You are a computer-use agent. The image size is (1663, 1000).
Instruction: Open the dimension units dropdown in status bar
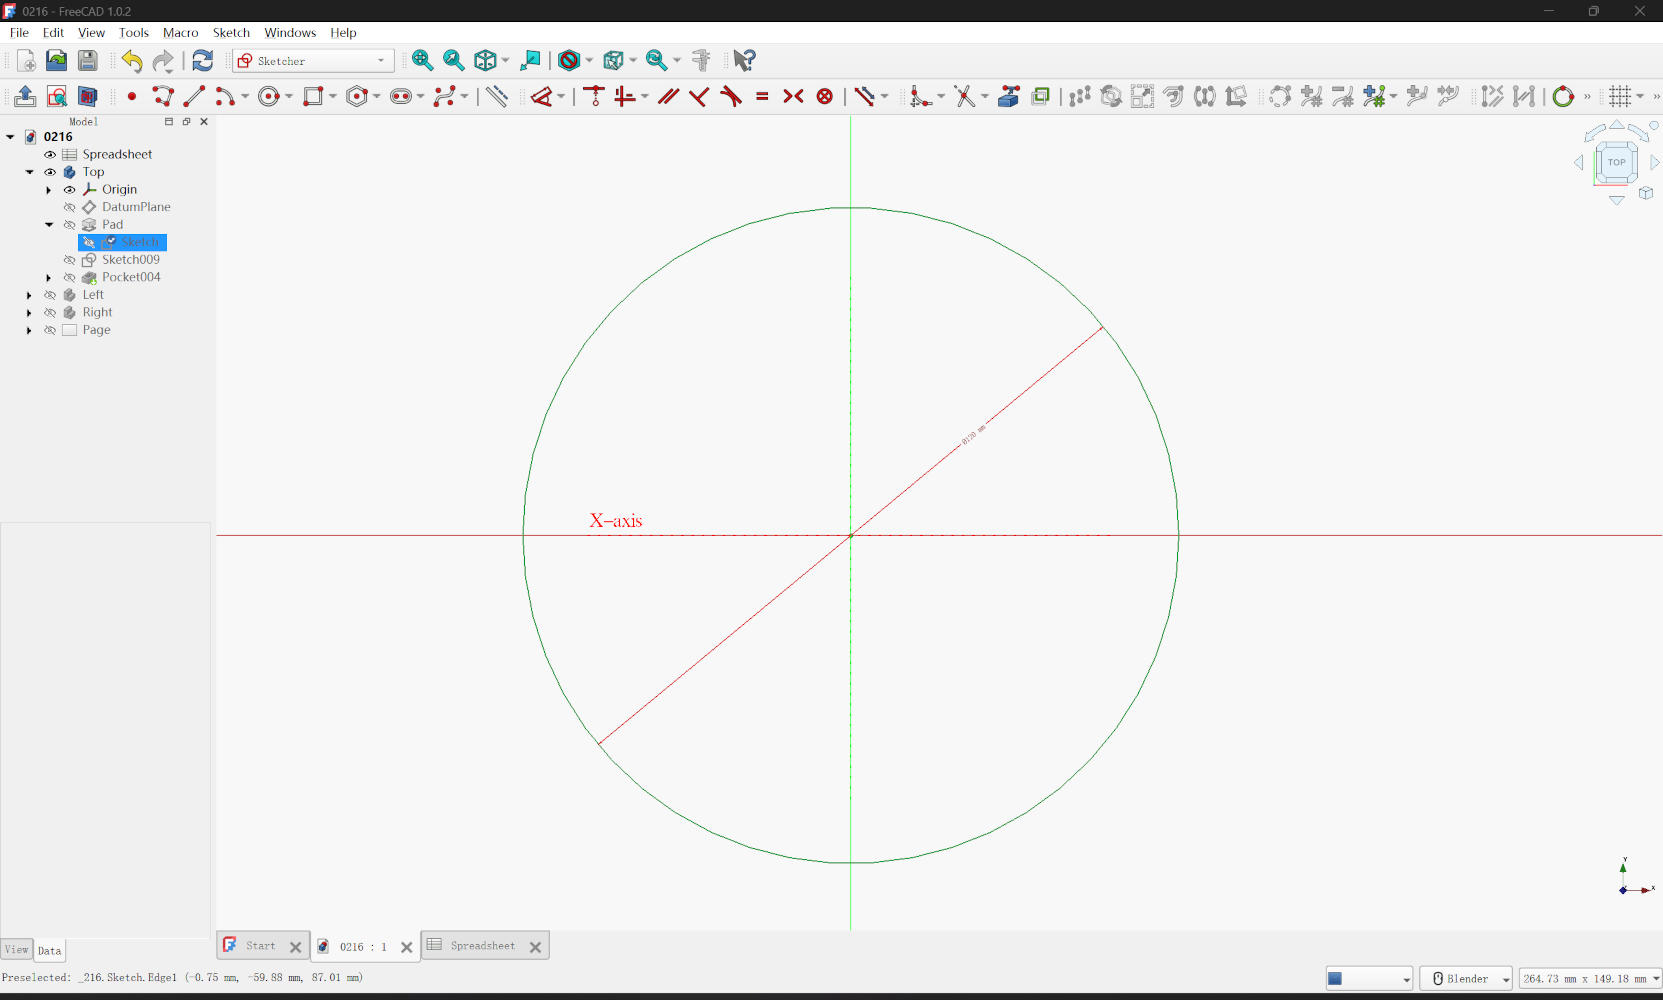[x=1590, y=979]
